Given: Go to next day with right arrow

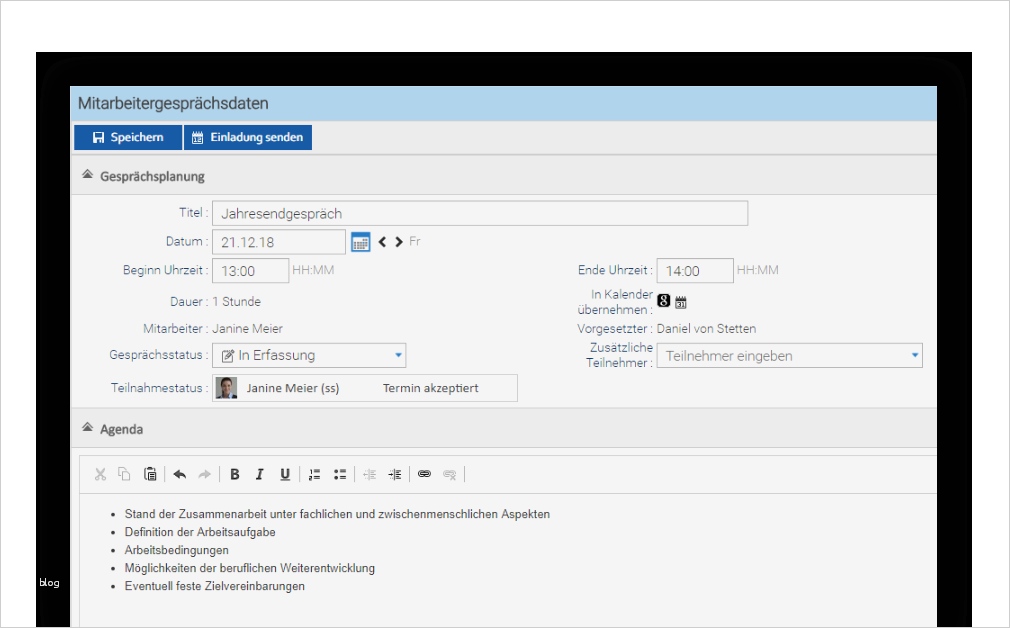Looking at the screenshot, I should coord(399,242).
